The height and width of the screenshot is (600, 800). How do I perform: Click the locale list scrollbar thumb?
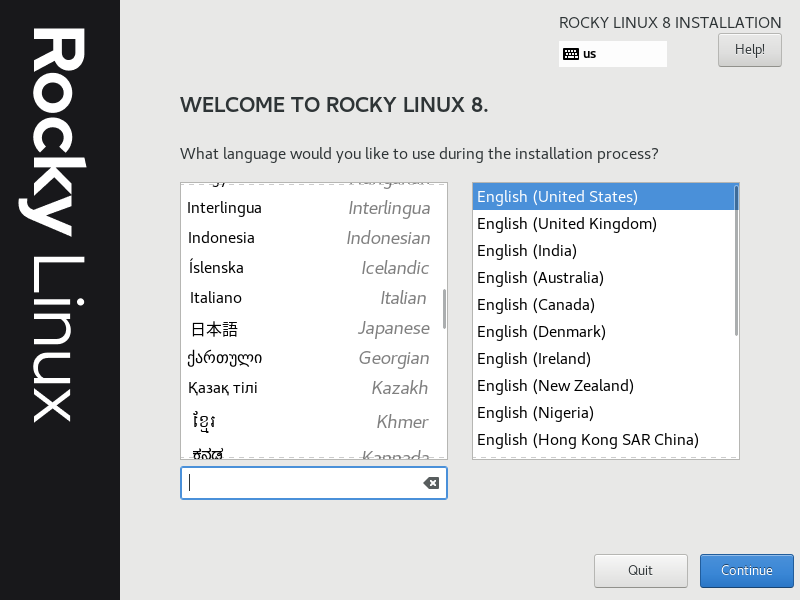point(736,260)
